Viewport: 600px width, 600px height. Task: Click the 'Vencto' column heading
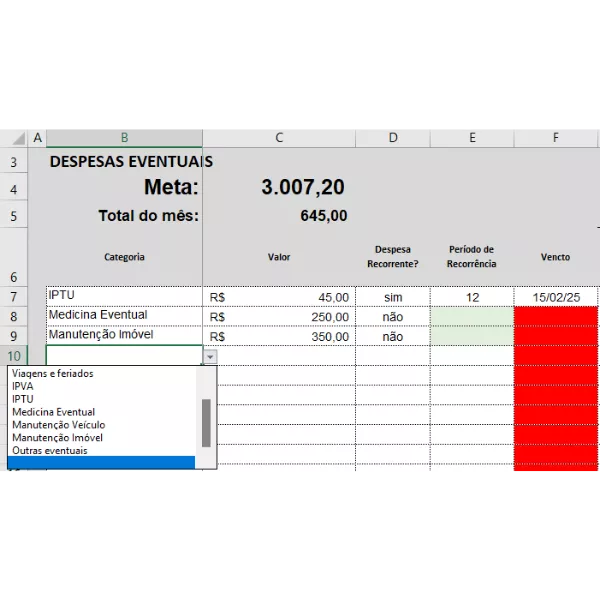555,257
